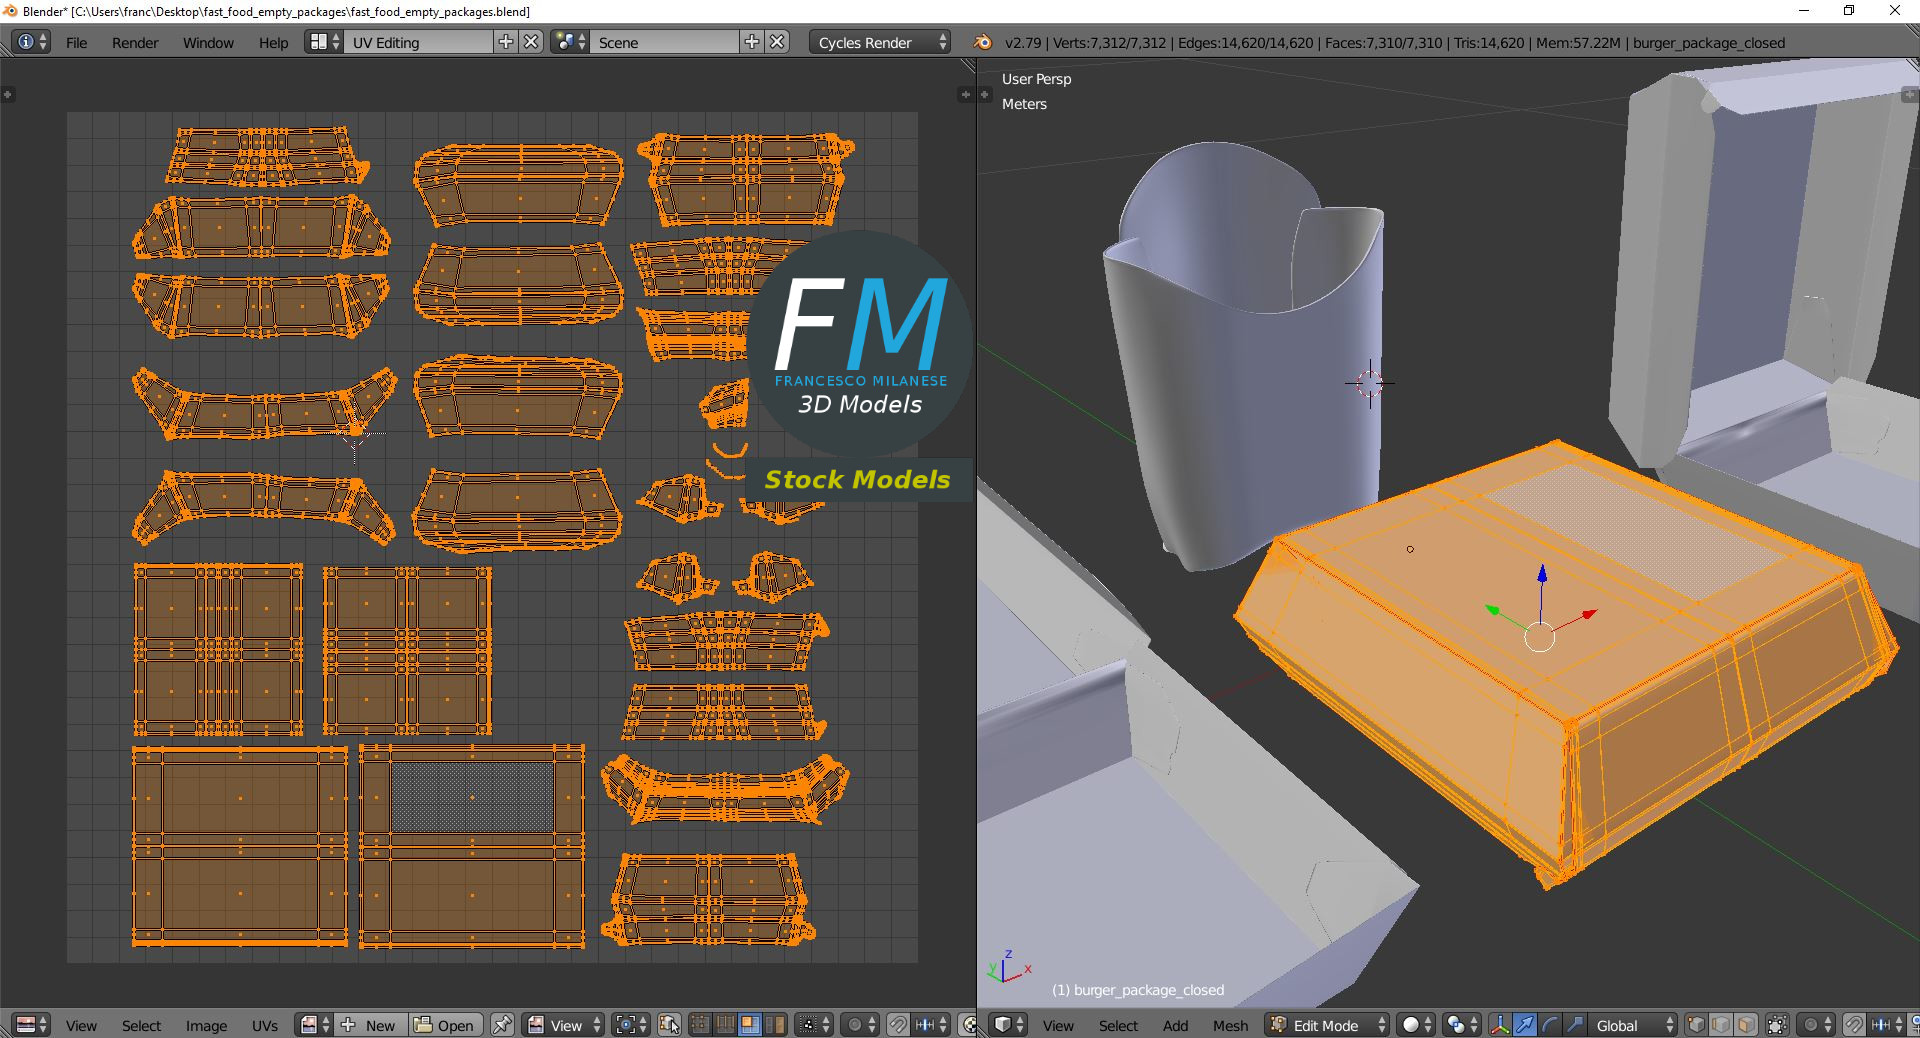Screen dimensions: 1920x1038
Task: Open the UVs menu in UV editor
Action: 264,1025
